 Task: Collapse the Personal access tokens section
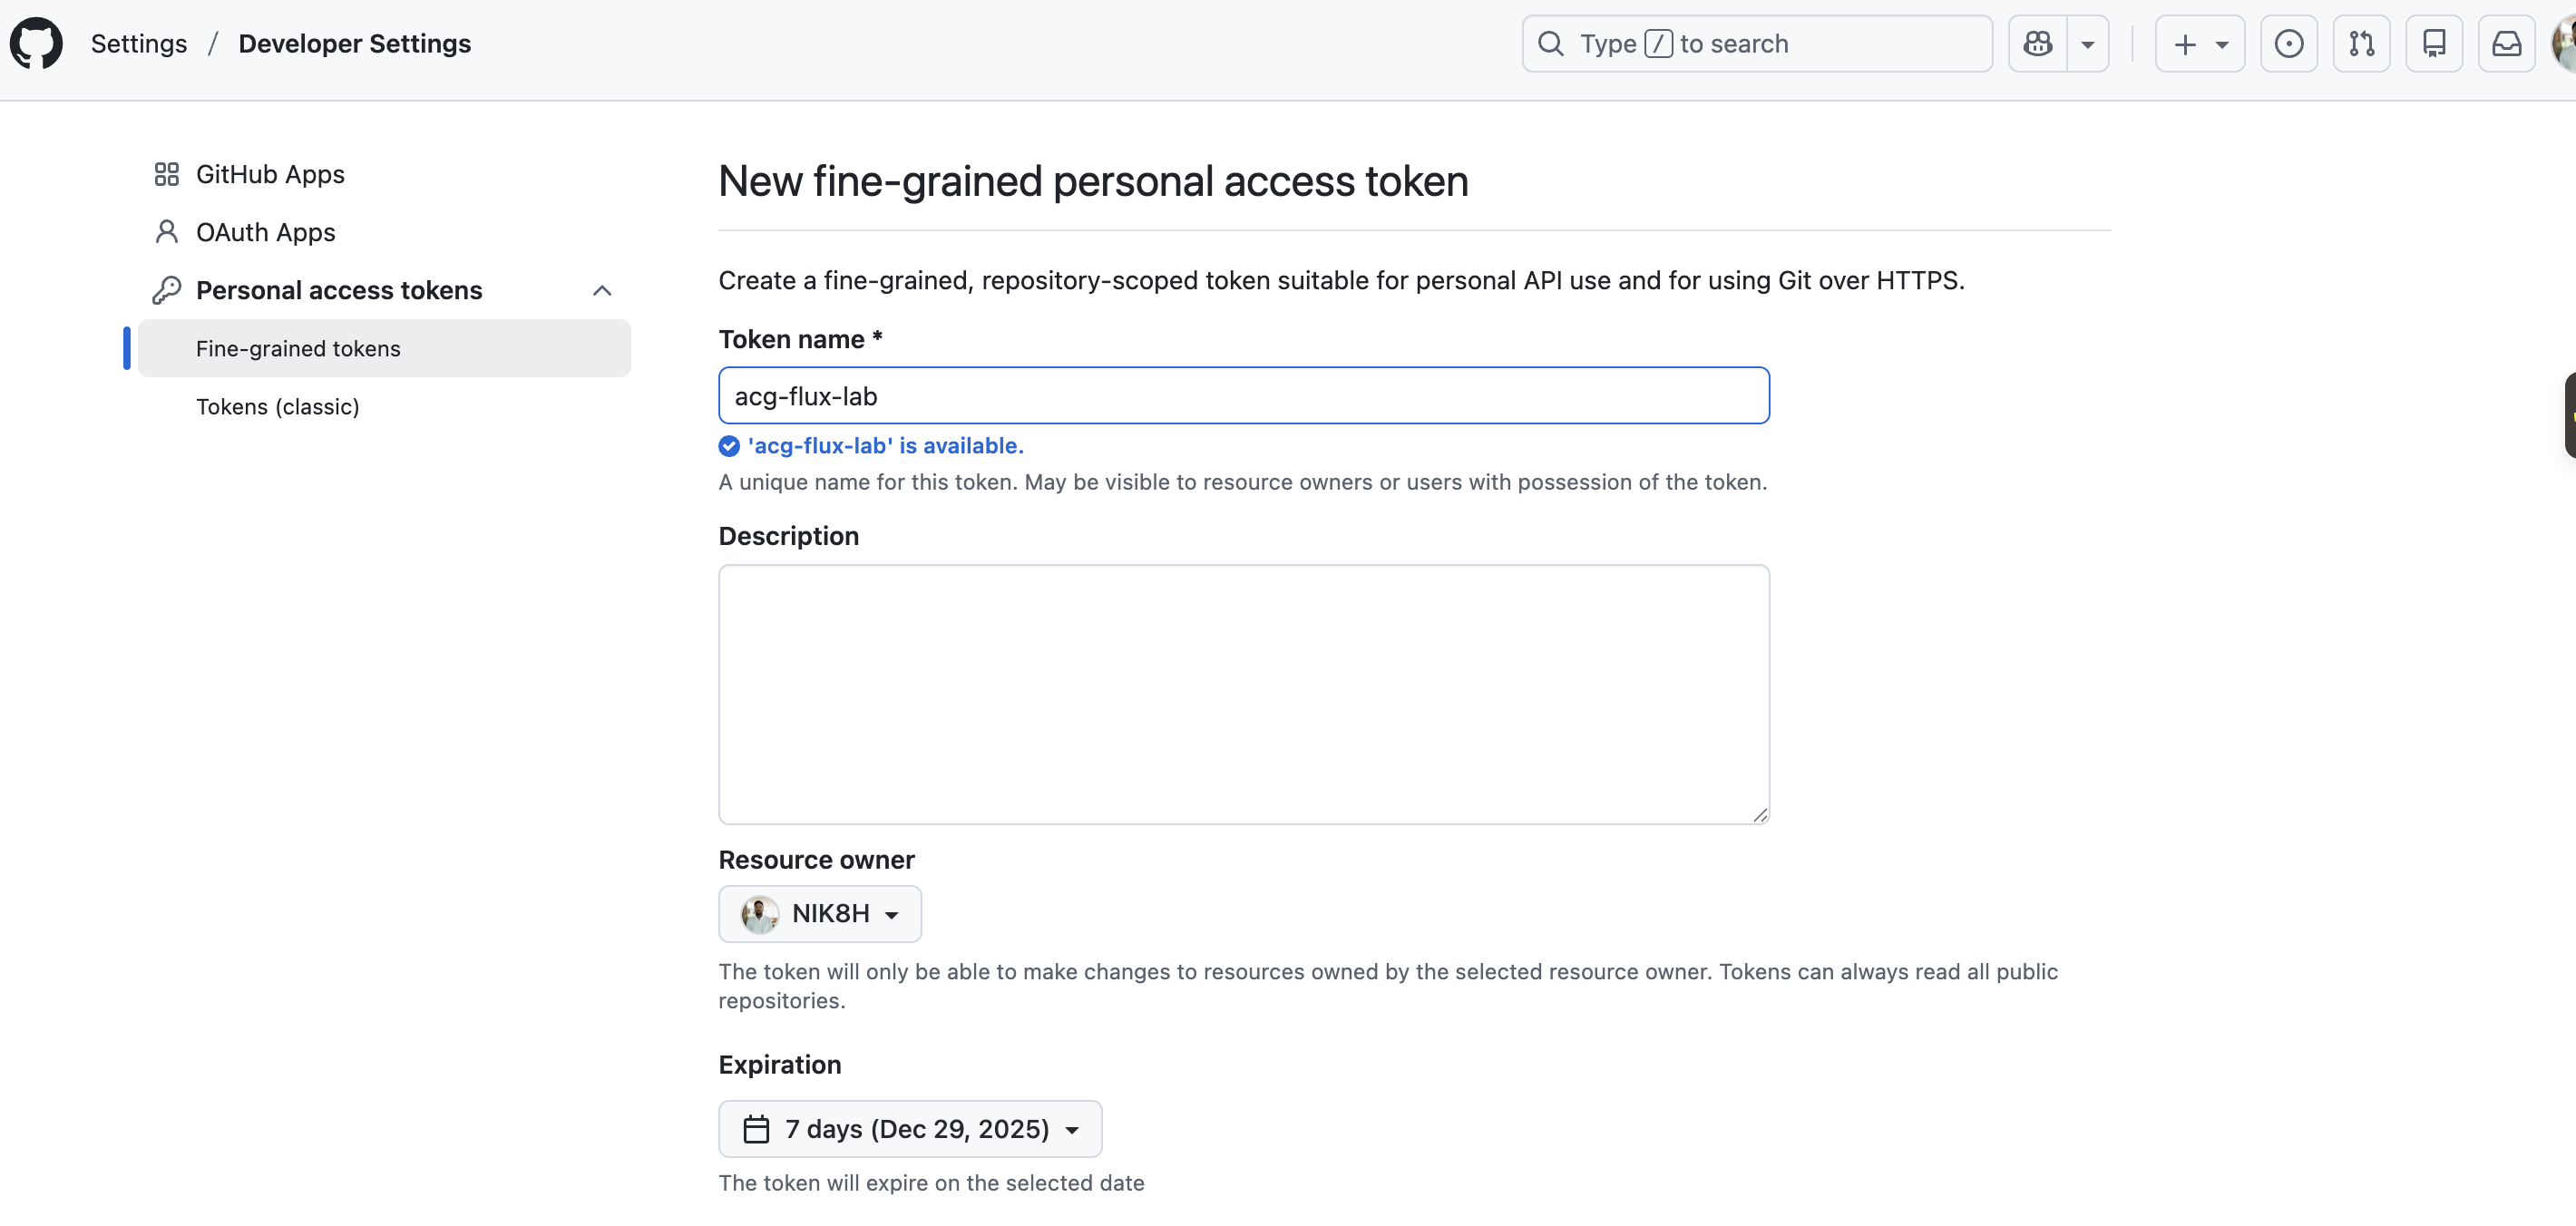[x=601, y=290]
